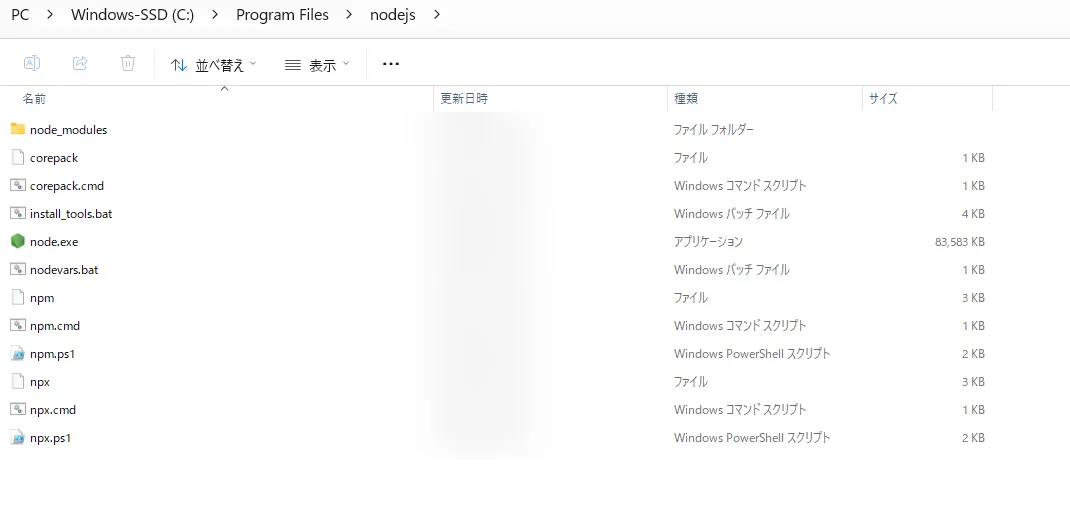Sort by the サイズ column header

coord(883,99)
